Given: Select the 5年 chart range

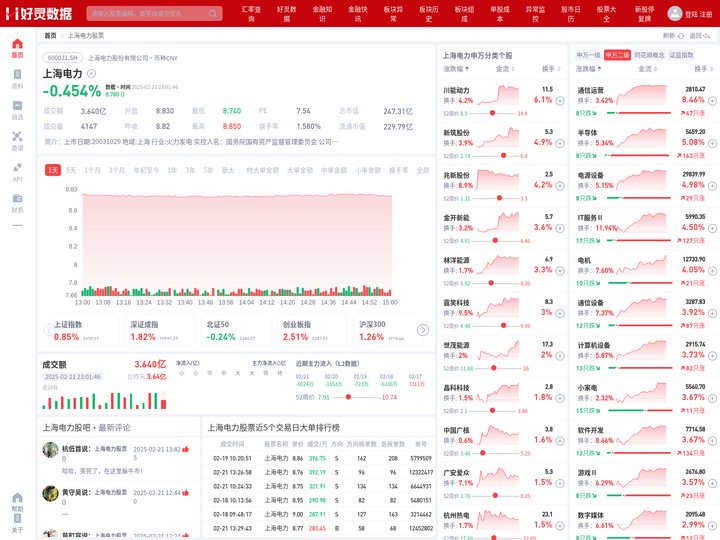Looking at the screenshot, I should (x=208, y=170).
